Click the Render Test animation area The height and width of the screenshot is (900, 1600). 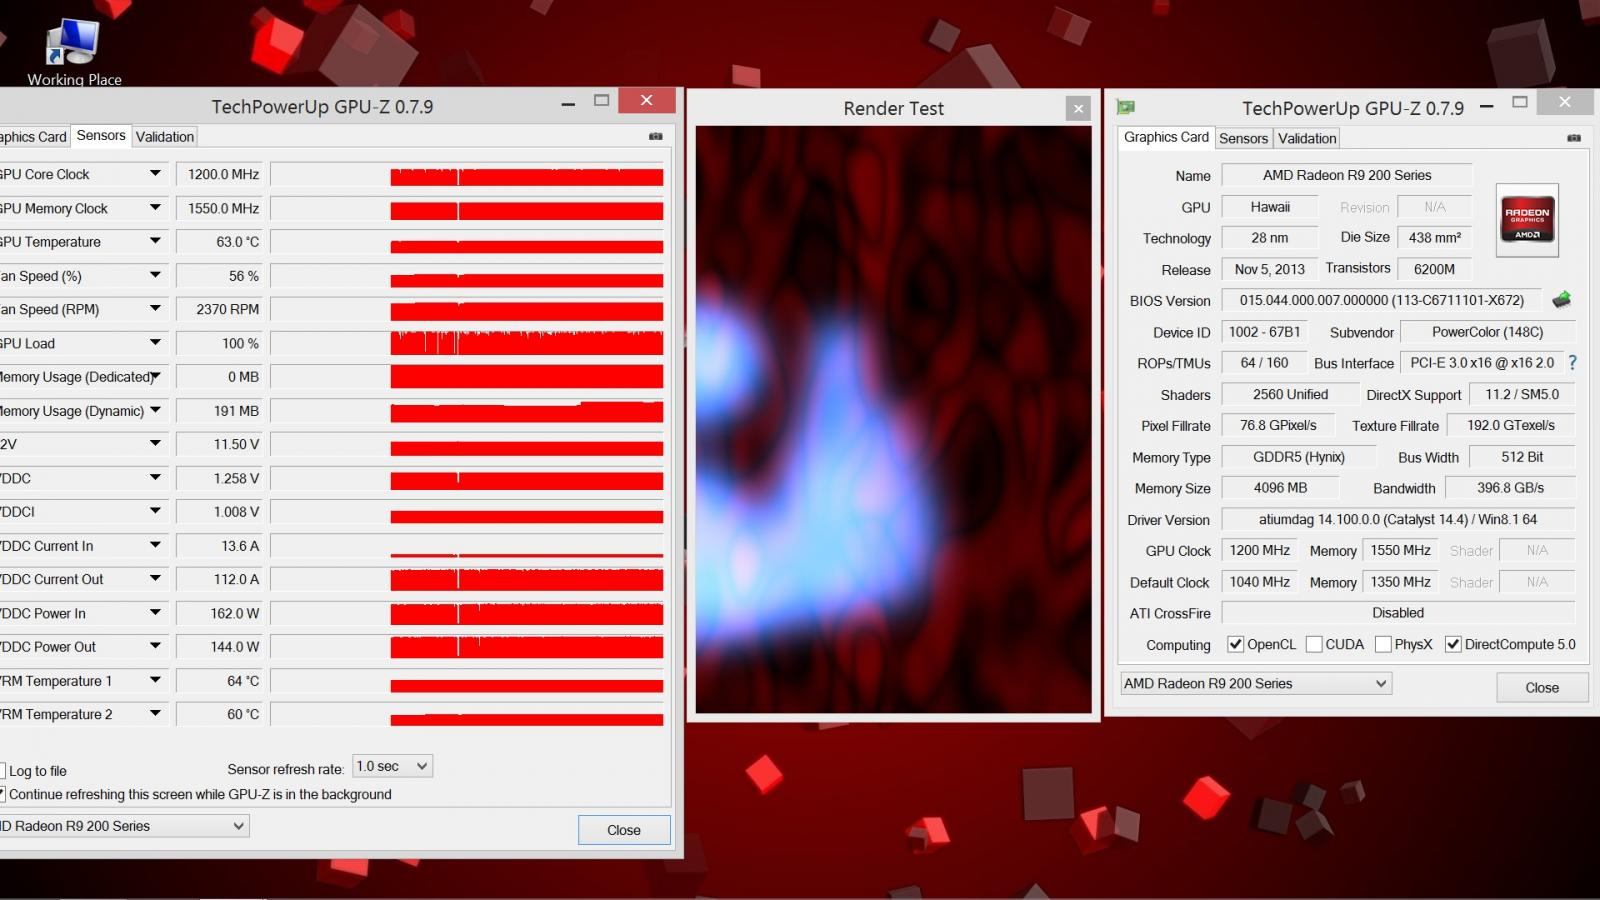click(x=893, y=419)
